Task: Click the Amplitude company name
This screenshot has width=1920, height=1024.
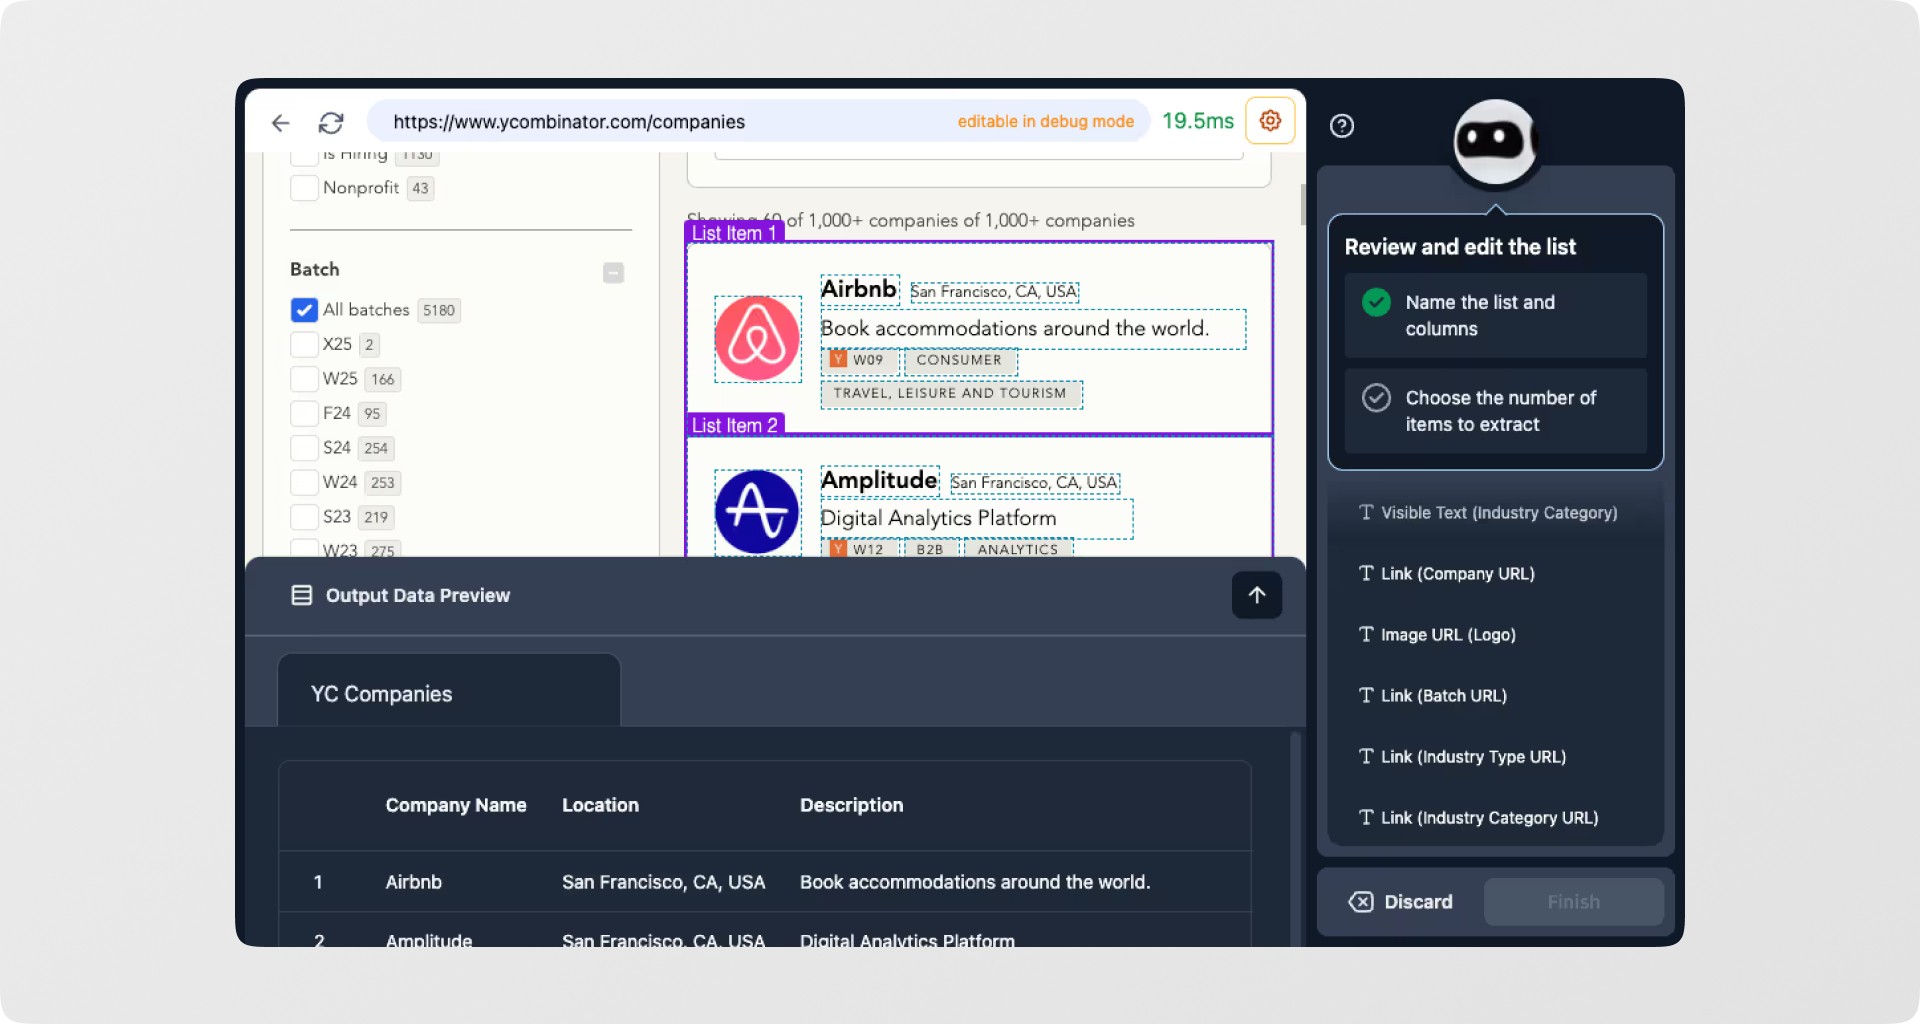Action: click(x=879, y=480)
